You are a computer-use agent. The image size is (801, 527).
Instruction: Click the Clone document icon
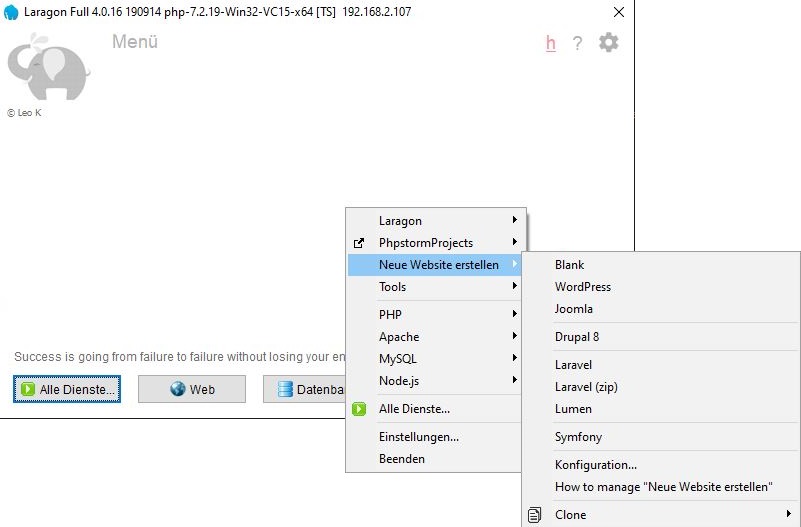point(534,515)
